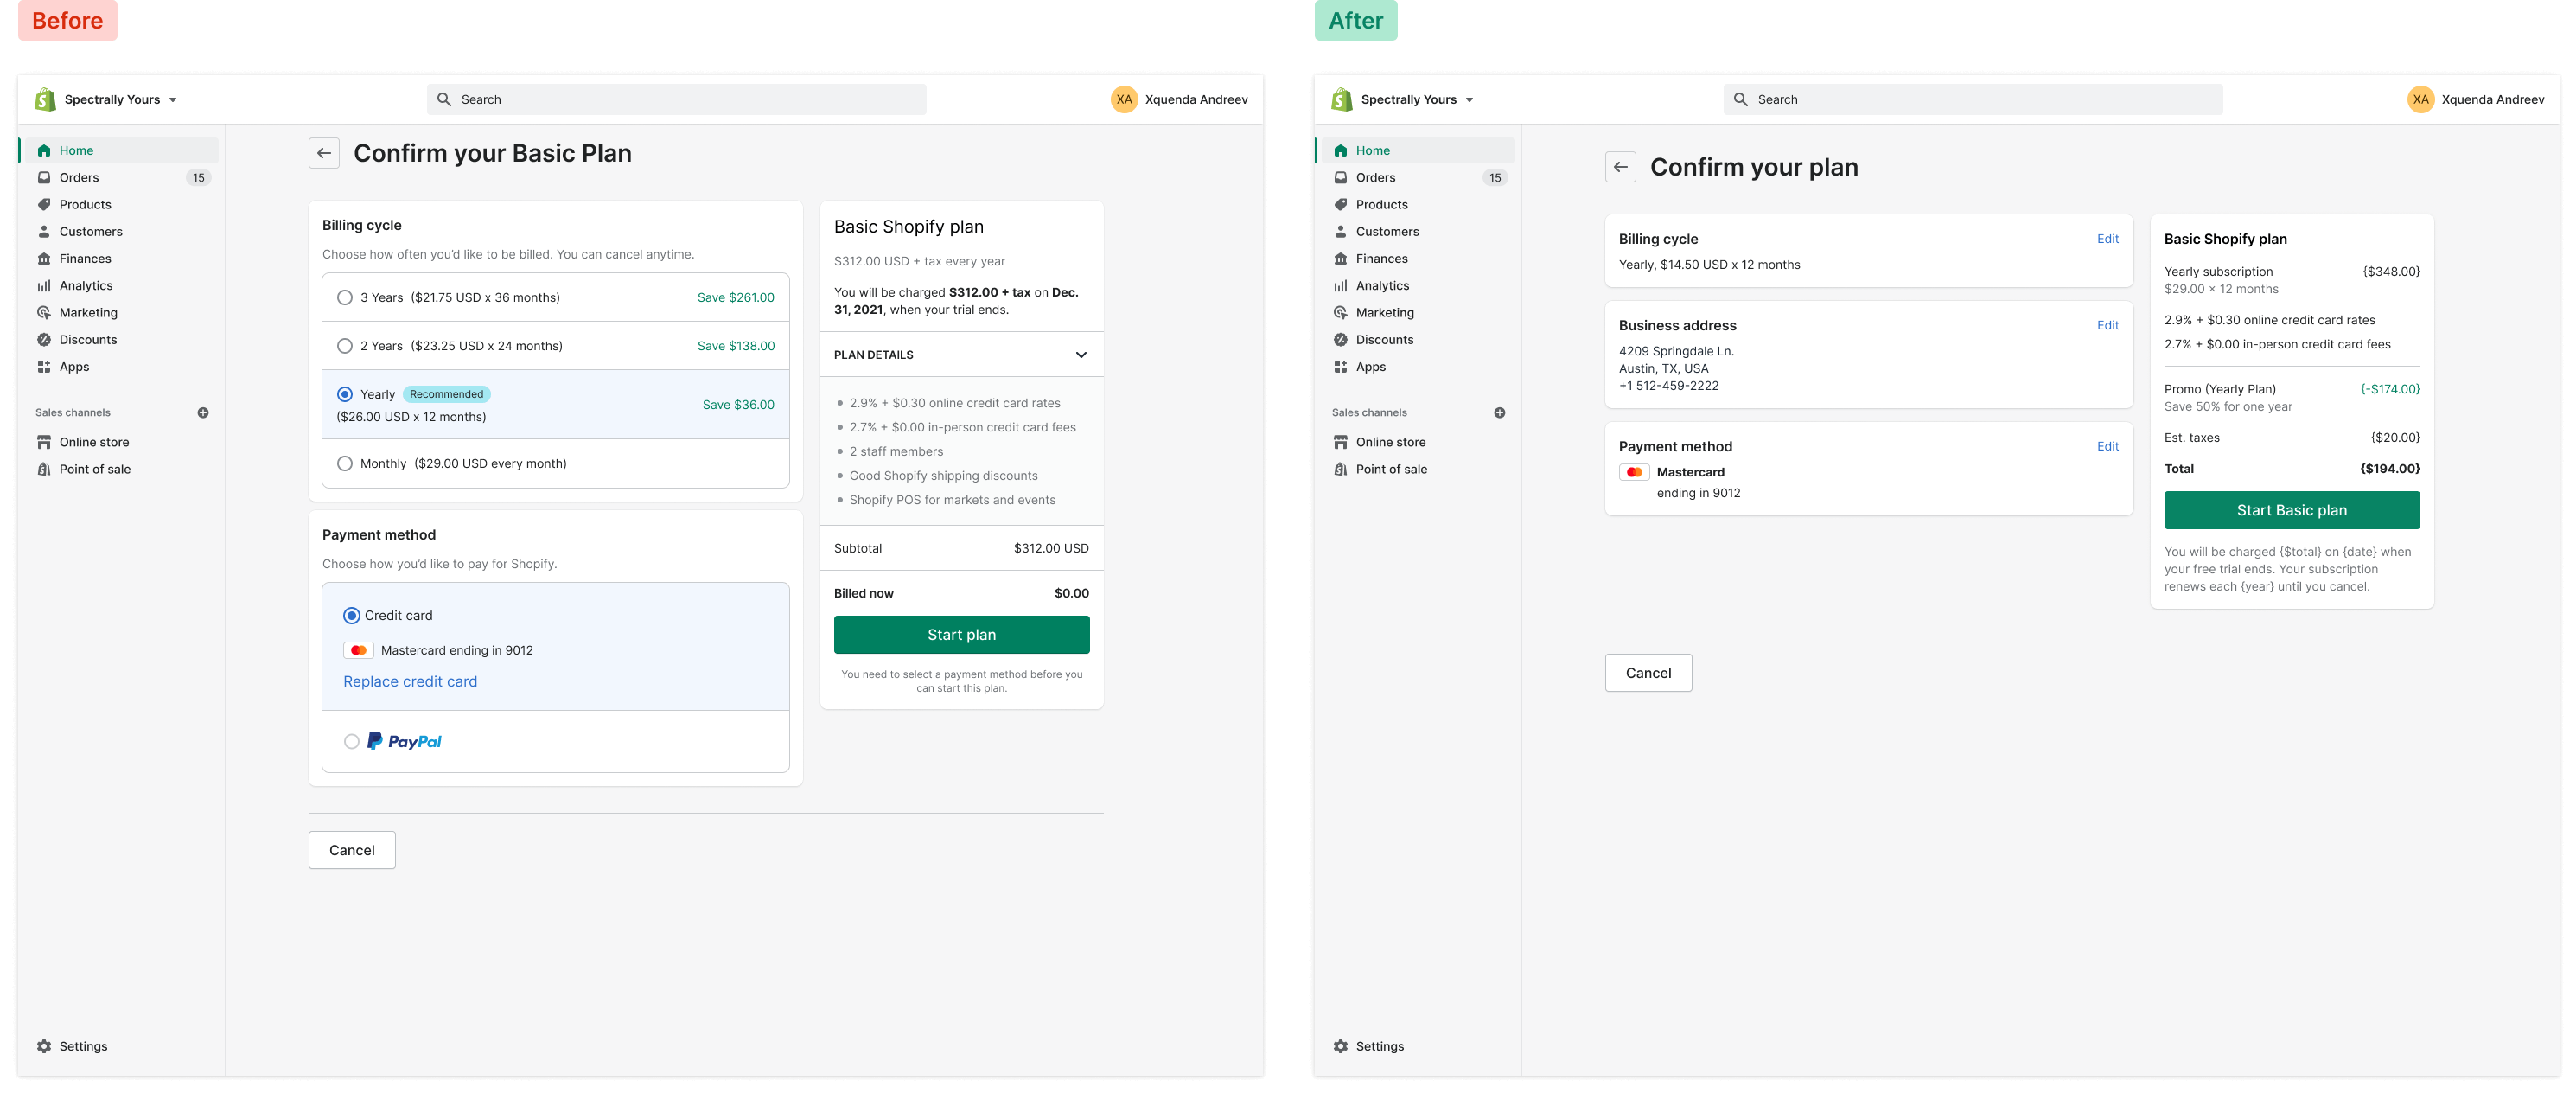This screenshot has width=2576, height=1093.
Task: Select the 3 Years billing cycle radio
Action: (345, 297)
